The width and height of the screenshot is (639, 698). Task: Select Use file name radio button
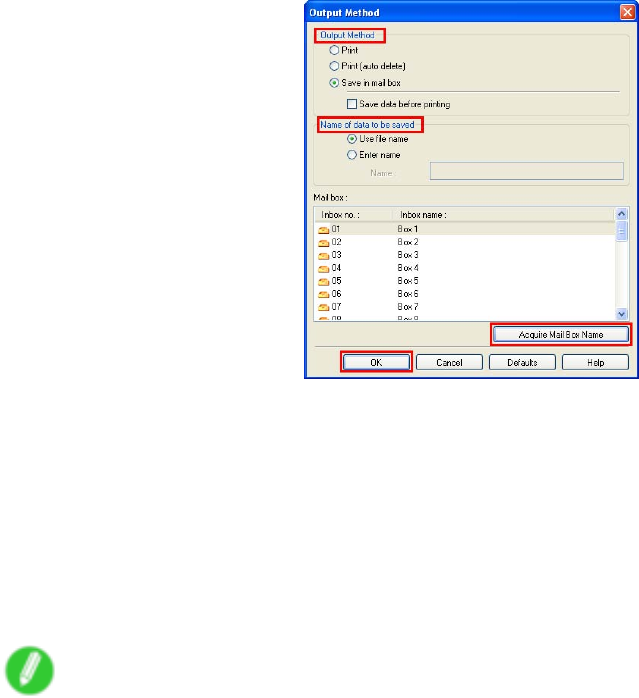tap(352, 139)
